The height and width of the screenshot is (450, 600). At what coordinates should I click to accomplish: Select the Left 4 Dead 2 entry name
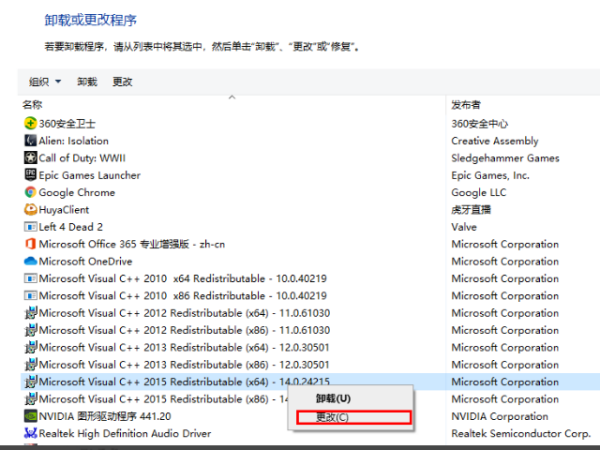[71, 227]
